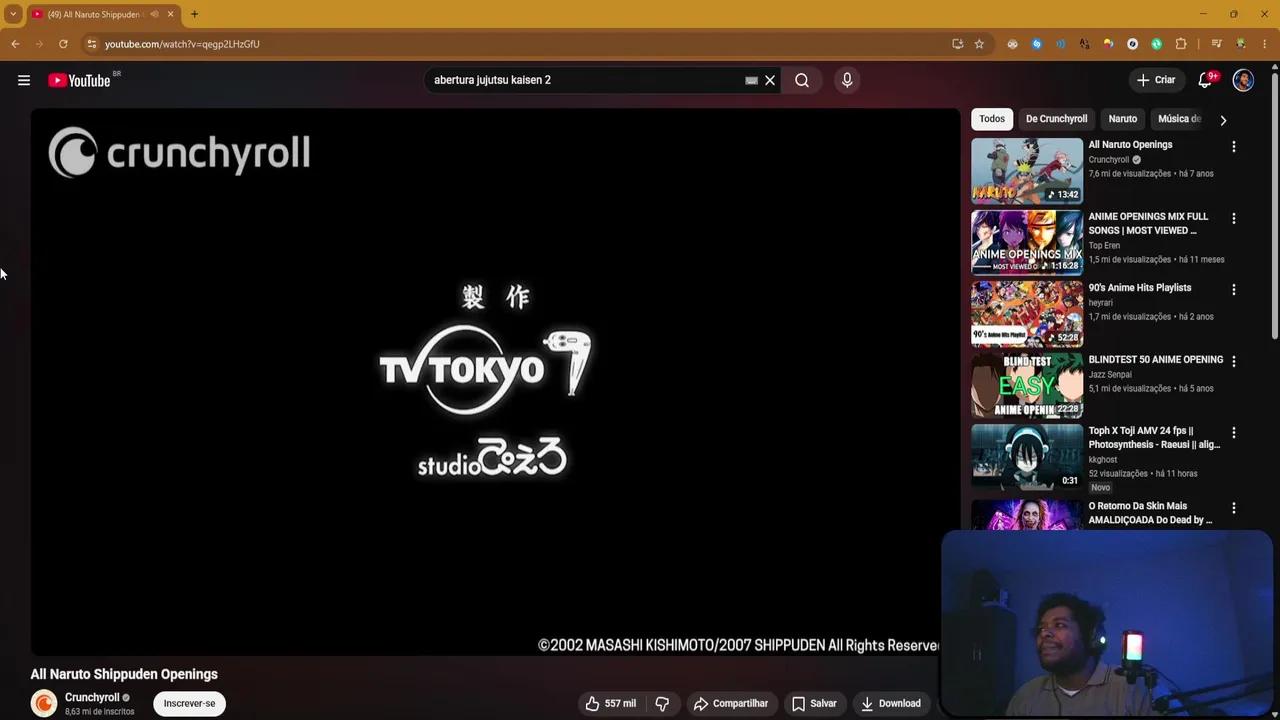Image resolution: width=1280 pixels, height=720 pixels.
Task: Open options menu for Toph X Toji AMV
Action: pyautogui.click(x=1233, y=433)
